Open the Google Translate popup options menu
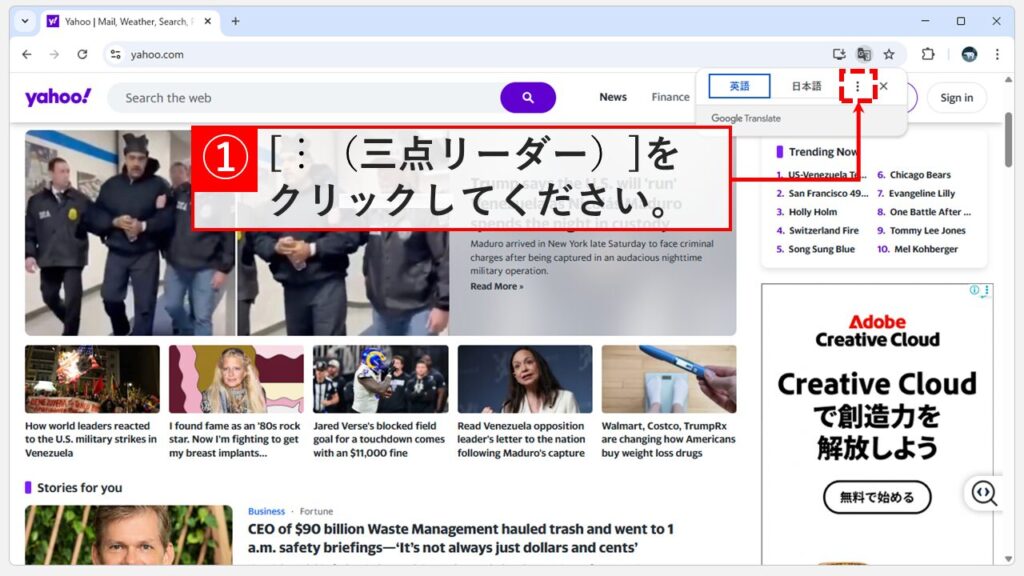 (858, 86)
